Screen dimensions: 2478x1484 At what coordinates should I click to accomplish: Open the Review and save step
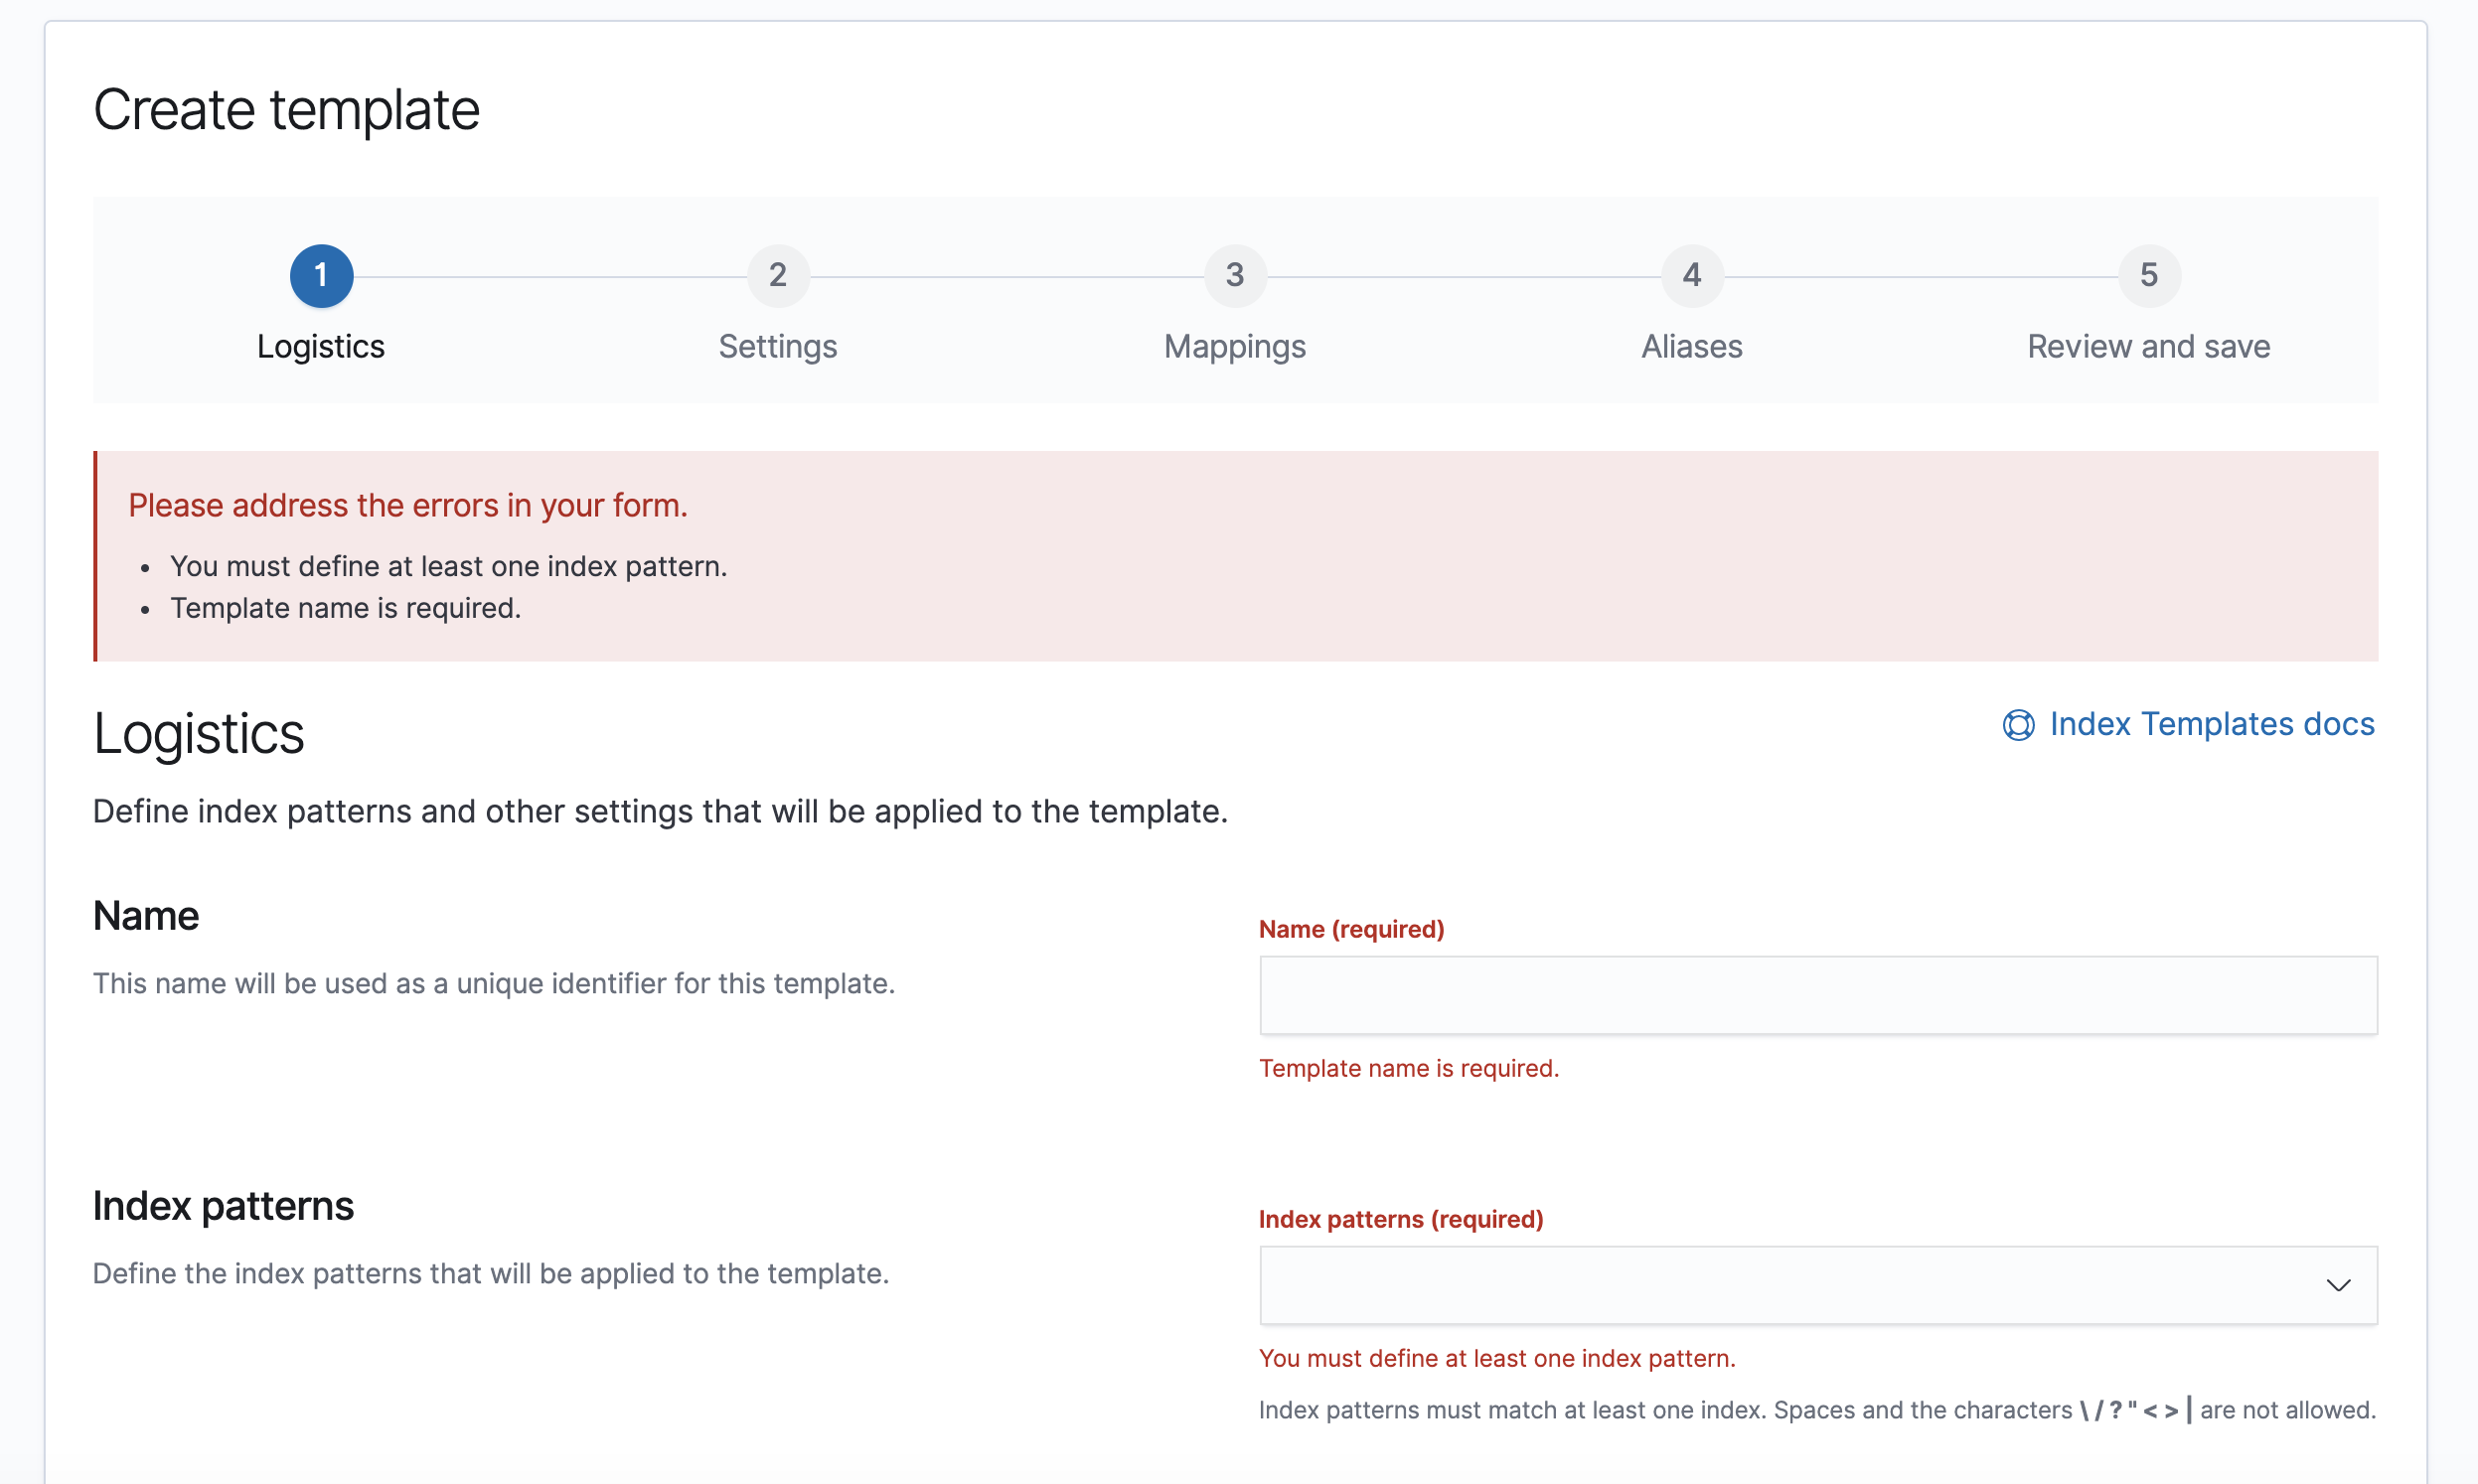point(2149,347)
